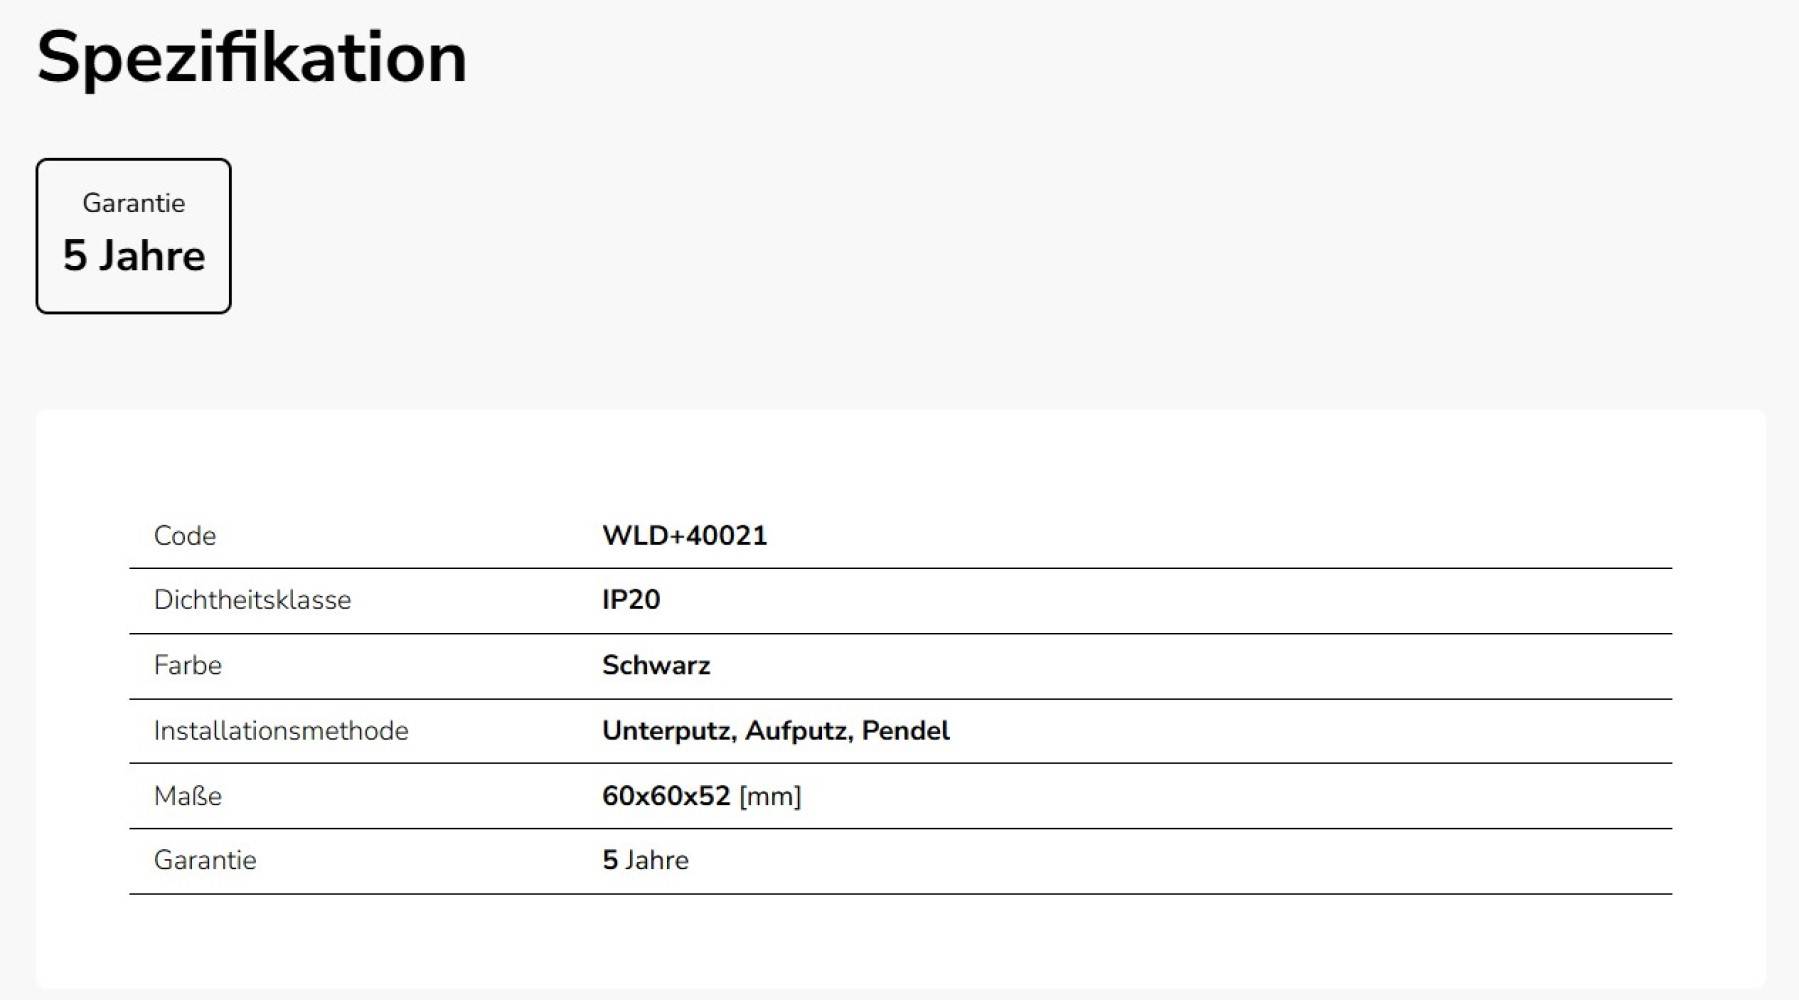
Task: Click the word Pendel
Action: [x=905, y=731]
